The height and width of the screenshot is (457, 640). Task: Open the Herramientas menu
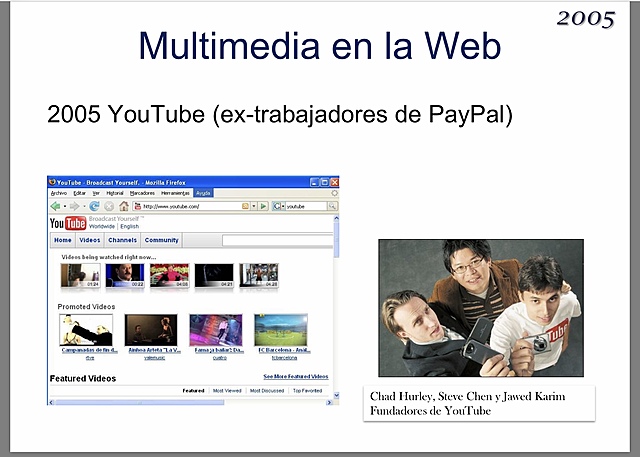coord(175,193)
